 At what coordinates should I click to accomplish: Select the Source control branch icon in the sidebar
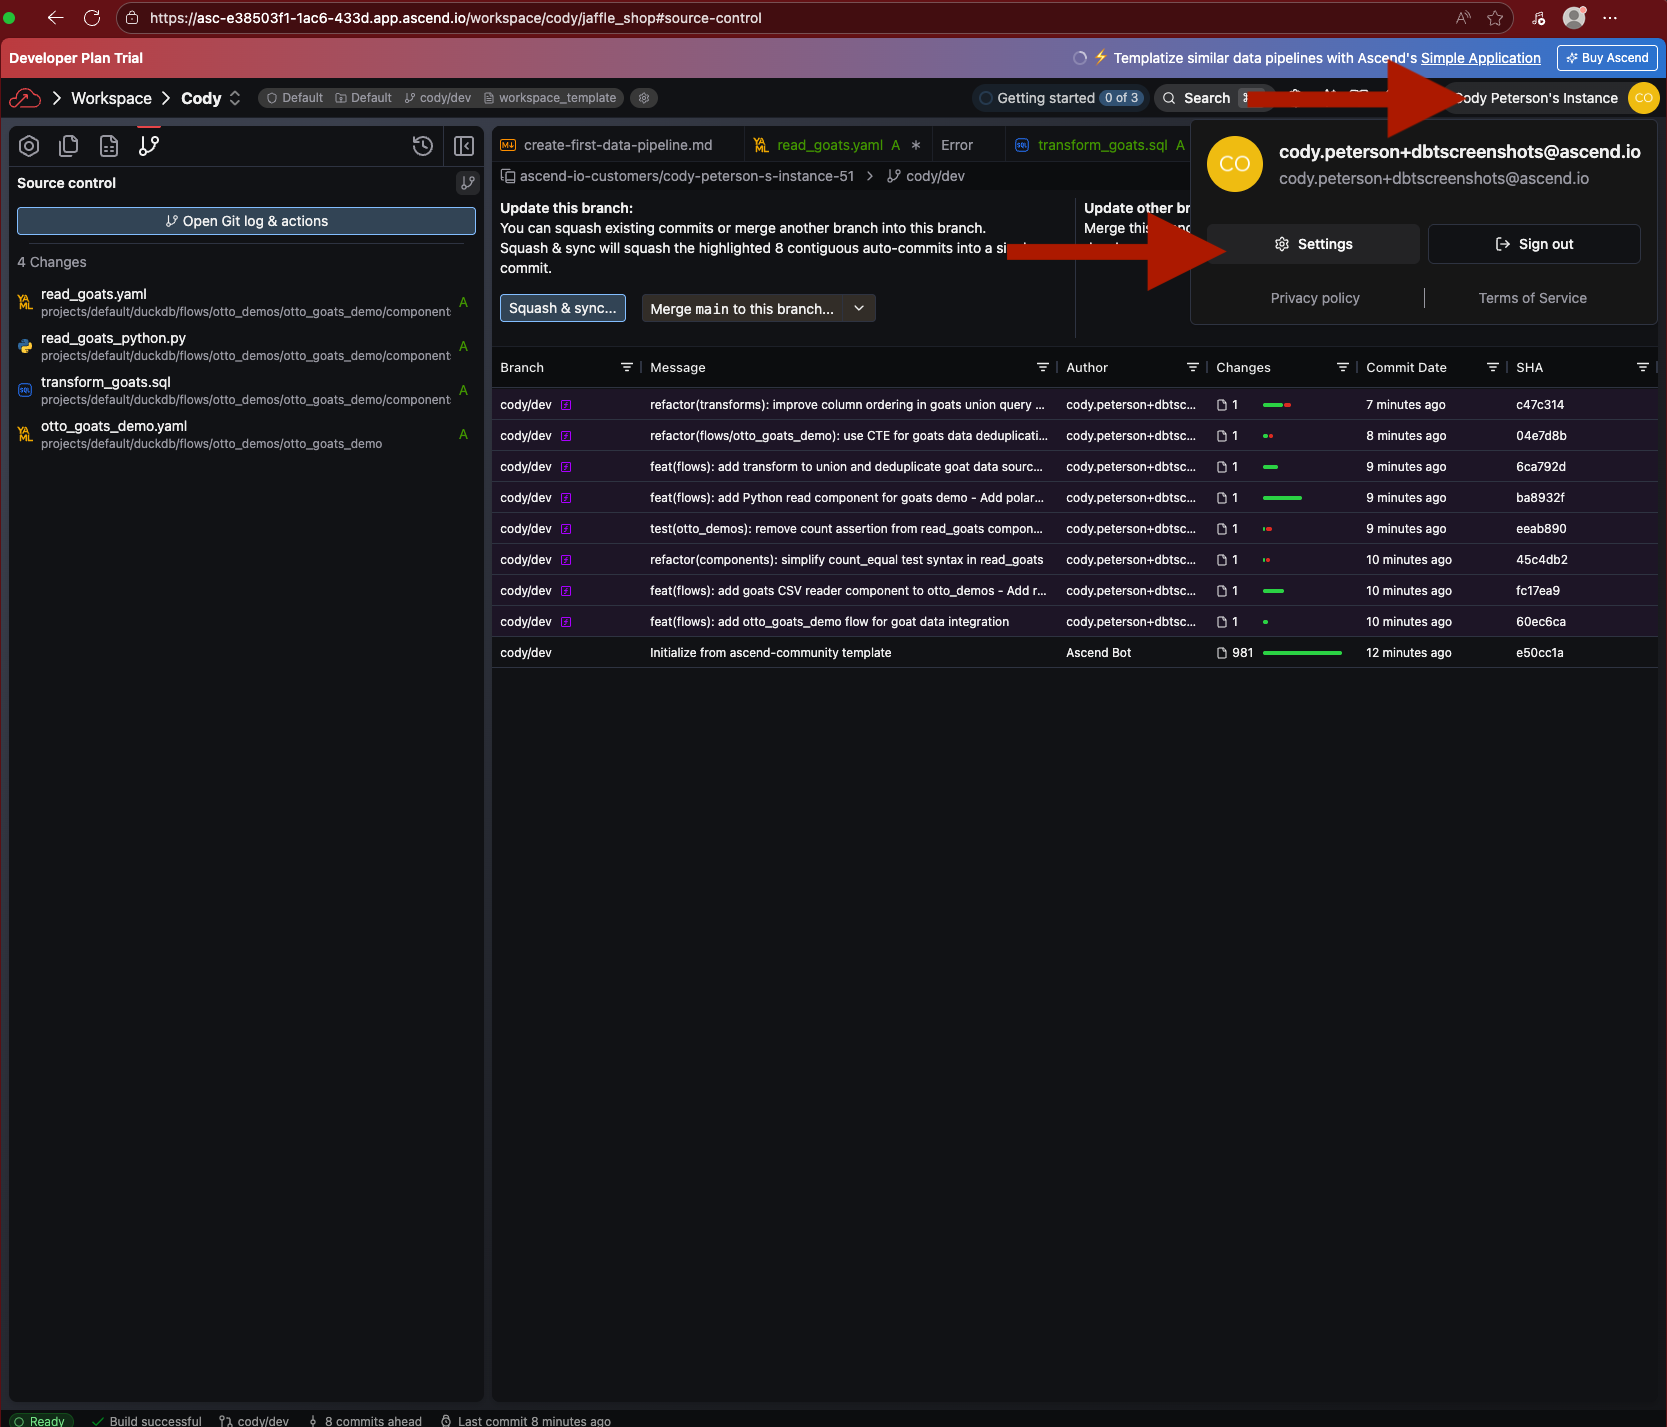pos(149,146)
